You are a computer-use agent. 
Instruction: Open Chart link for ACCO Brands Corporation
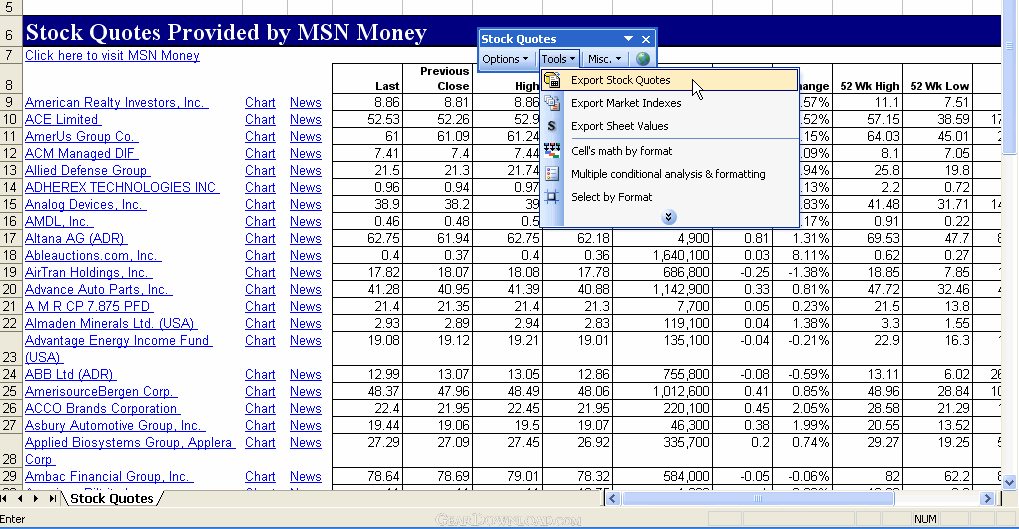(x=260, y=408)
